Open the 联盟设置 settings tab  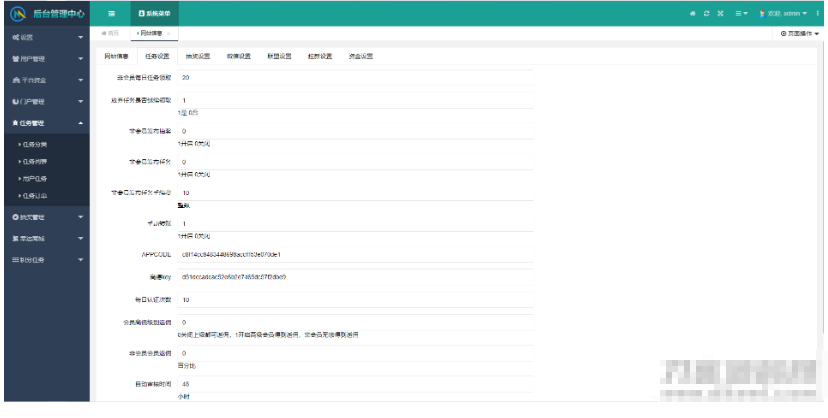(x=279, y=56)
